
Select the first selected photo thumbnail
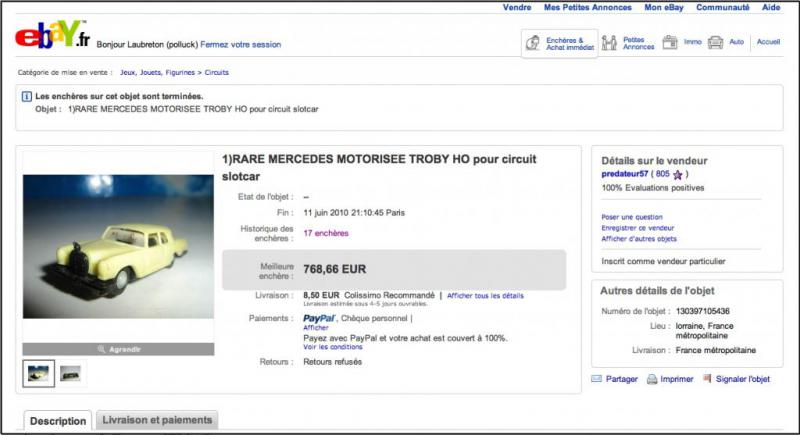point(39,374)
